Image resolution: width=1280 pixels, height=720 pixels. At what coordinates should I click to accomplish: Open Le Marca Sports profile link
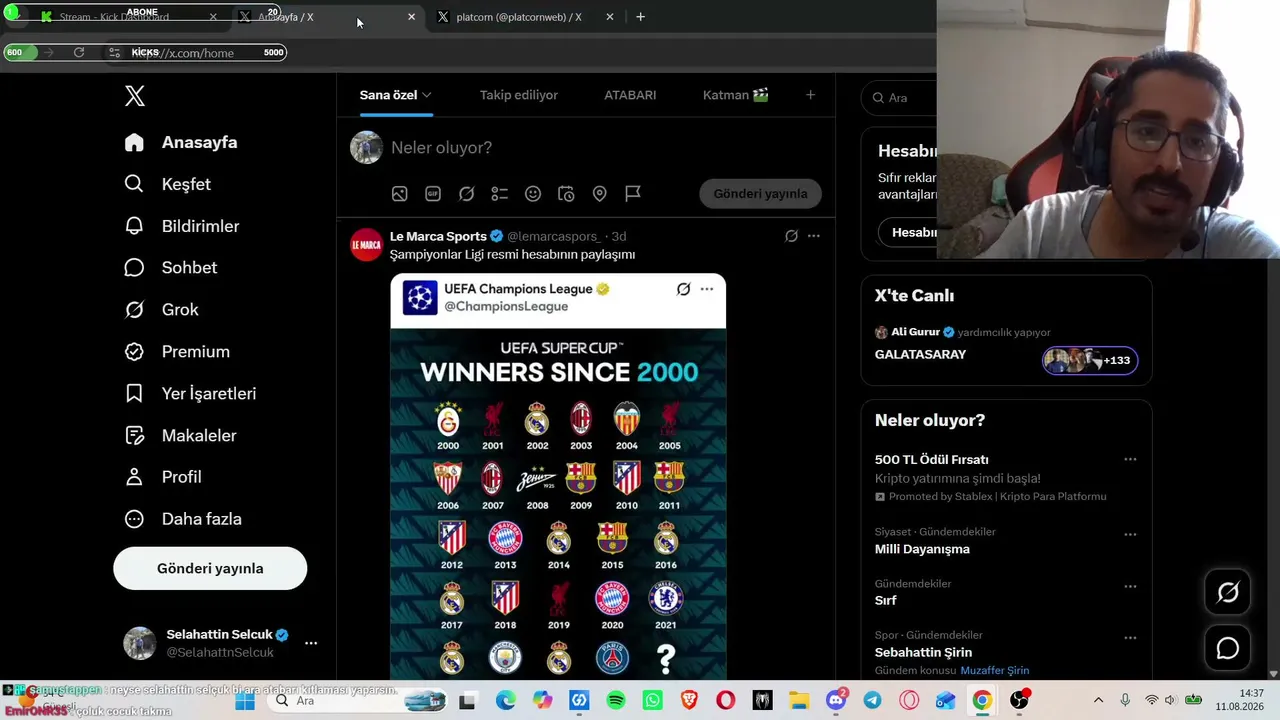(438, 236)
